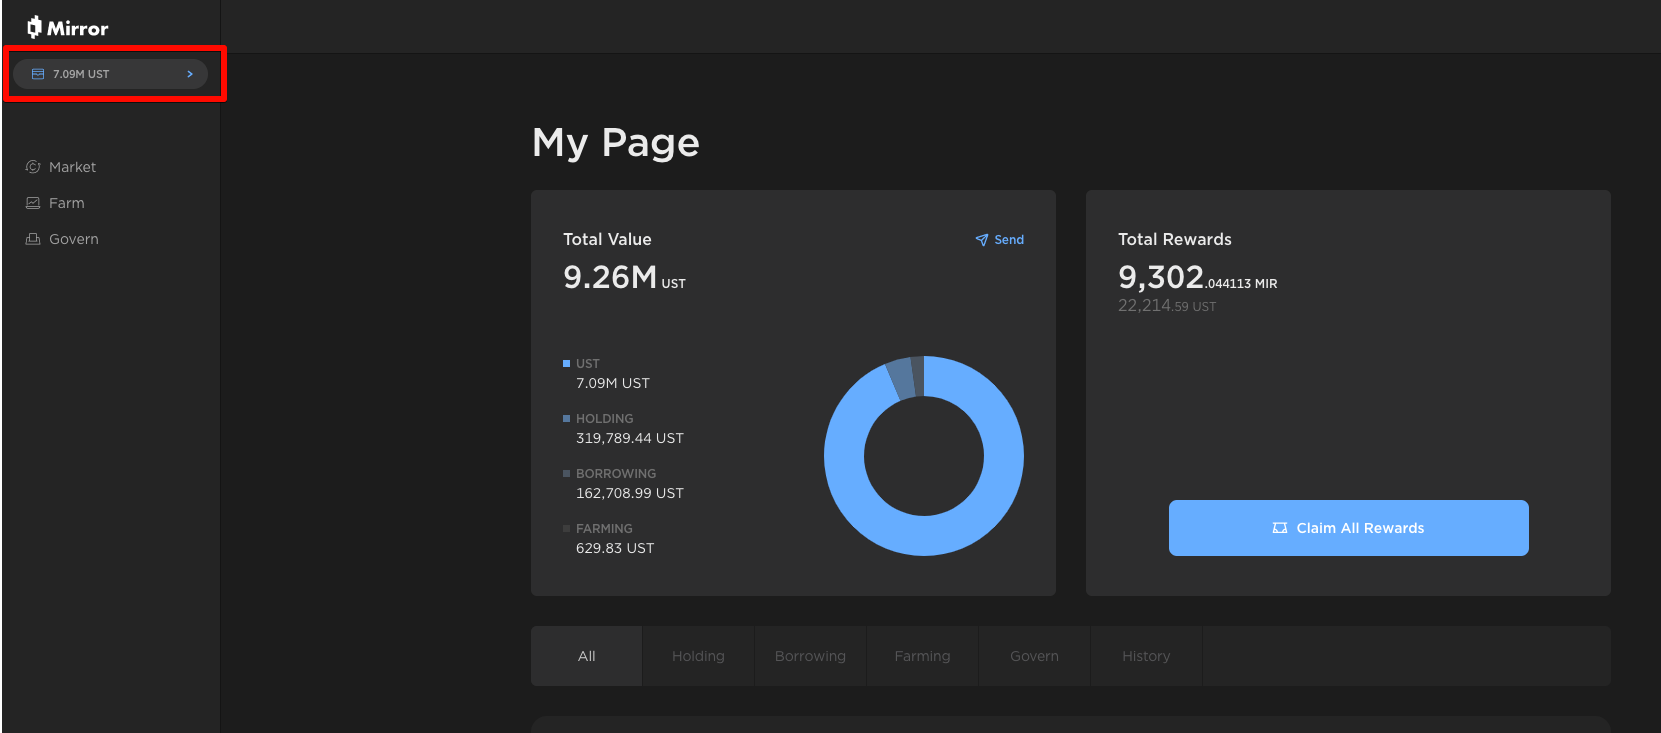Click the HOLDING legend color square

[567, 419]
